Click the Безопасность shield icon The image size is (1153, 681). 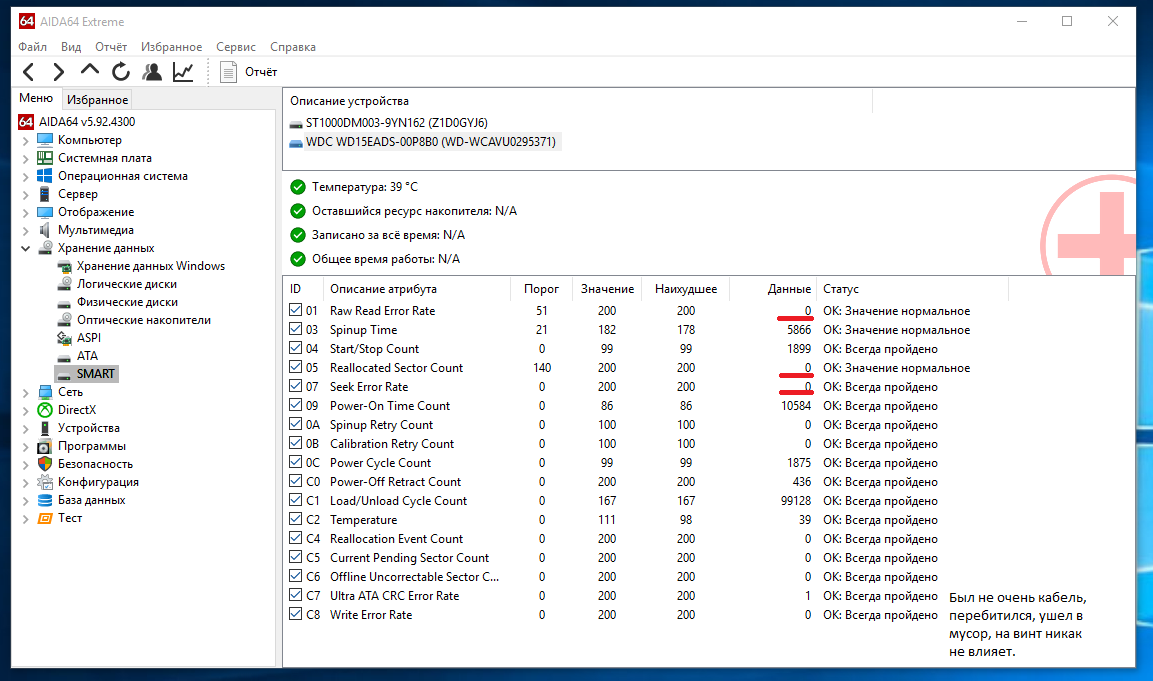[x=45, y=464]
